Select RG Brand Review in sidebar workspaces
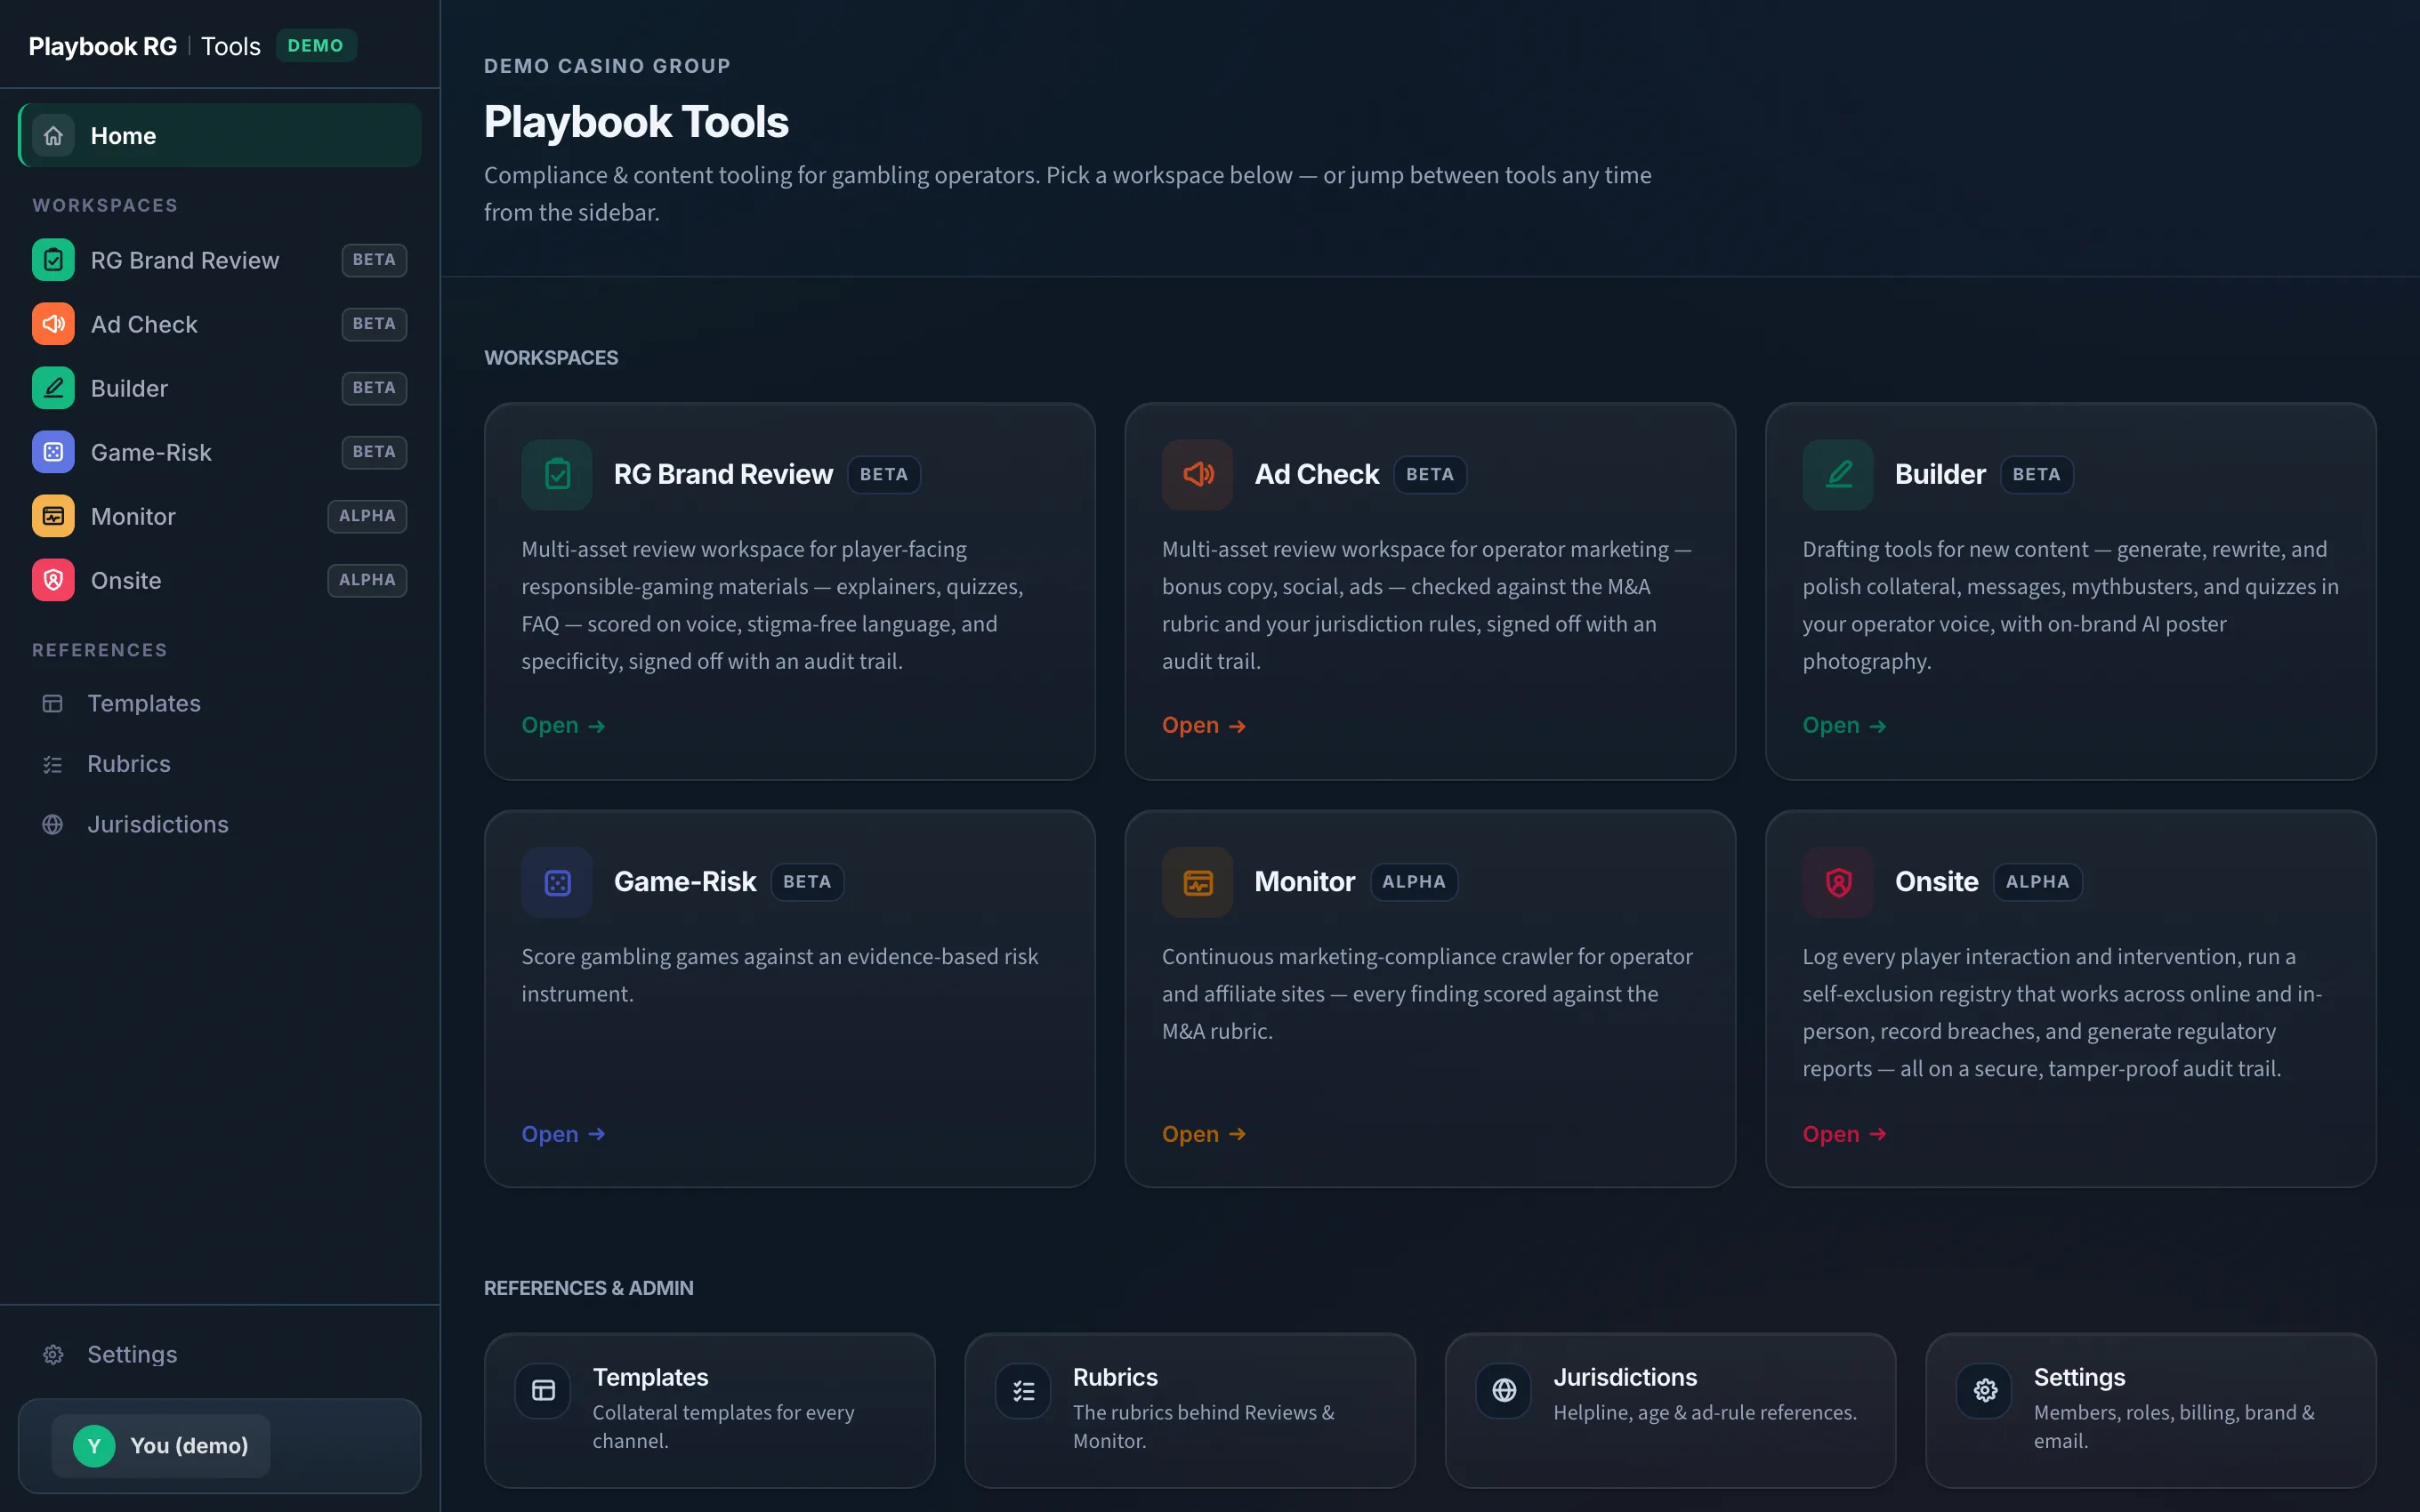Image resolution: width=2420 pixels, height=1512 pixels. click(x=220, y=260)
